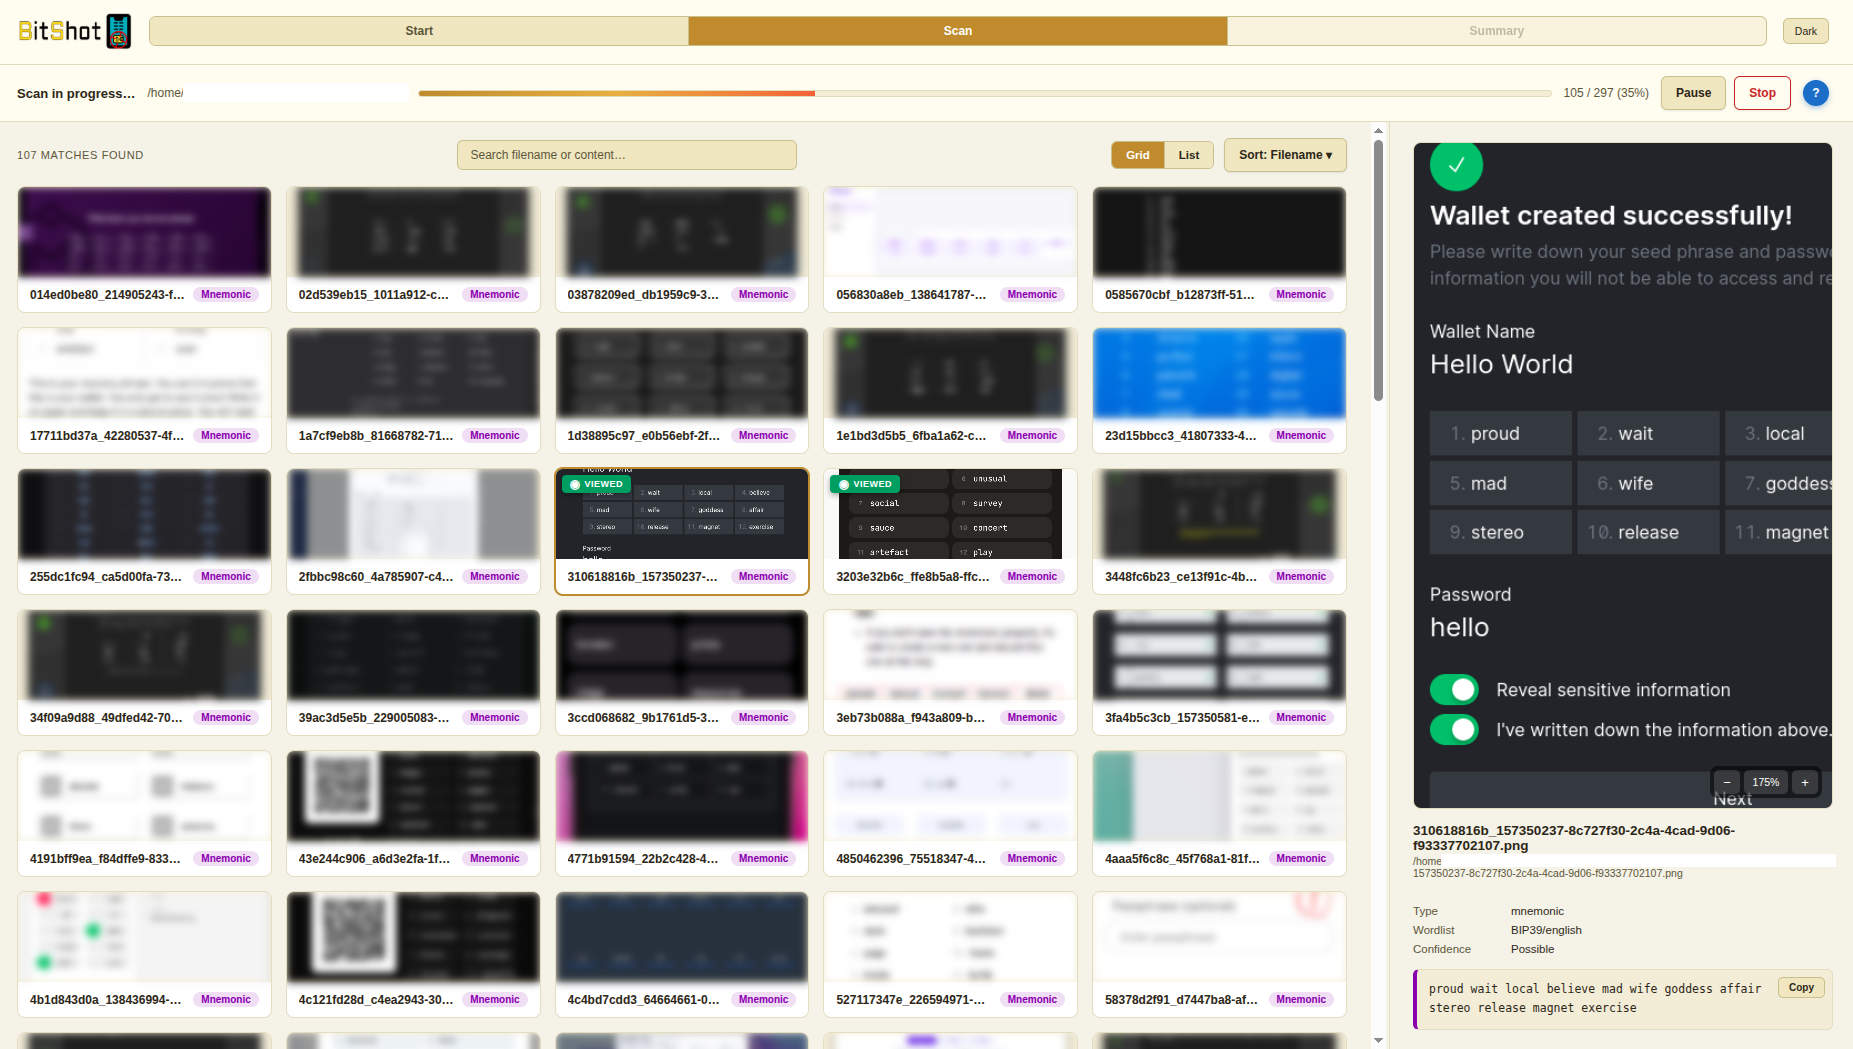Open thumbnail 1a7cf9eb8b_81668782
The width and height of the screenshot is (1853, 1049).
click(x=413, y=391)
